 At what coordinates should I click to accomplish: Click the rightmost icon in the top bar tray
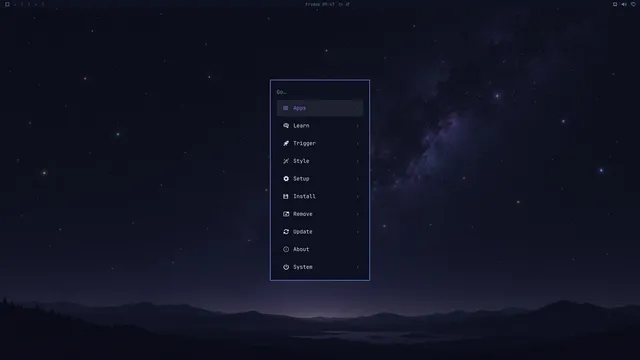pyautogui.click(x=633, y=4)
